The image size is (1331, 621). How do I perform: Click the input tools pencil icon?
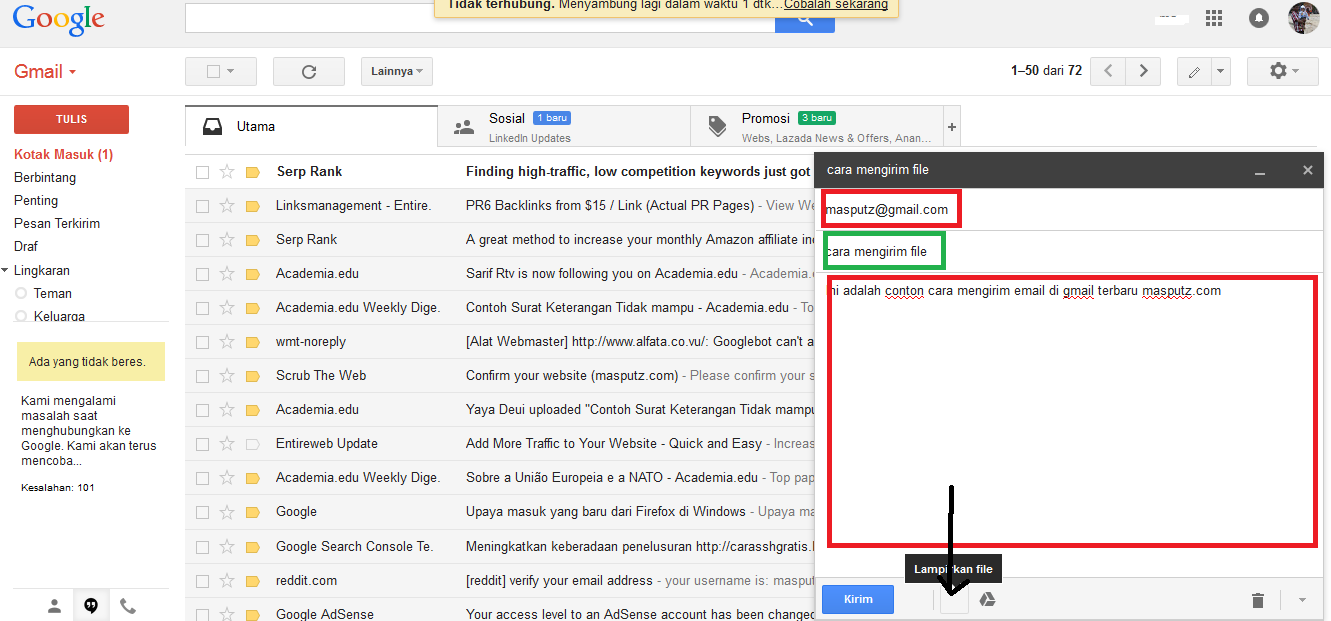click(1194, 71)
